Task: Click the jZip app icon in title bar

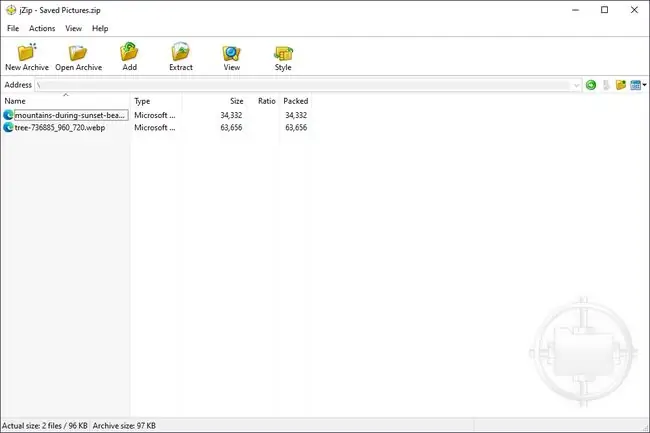Action: 11,10
